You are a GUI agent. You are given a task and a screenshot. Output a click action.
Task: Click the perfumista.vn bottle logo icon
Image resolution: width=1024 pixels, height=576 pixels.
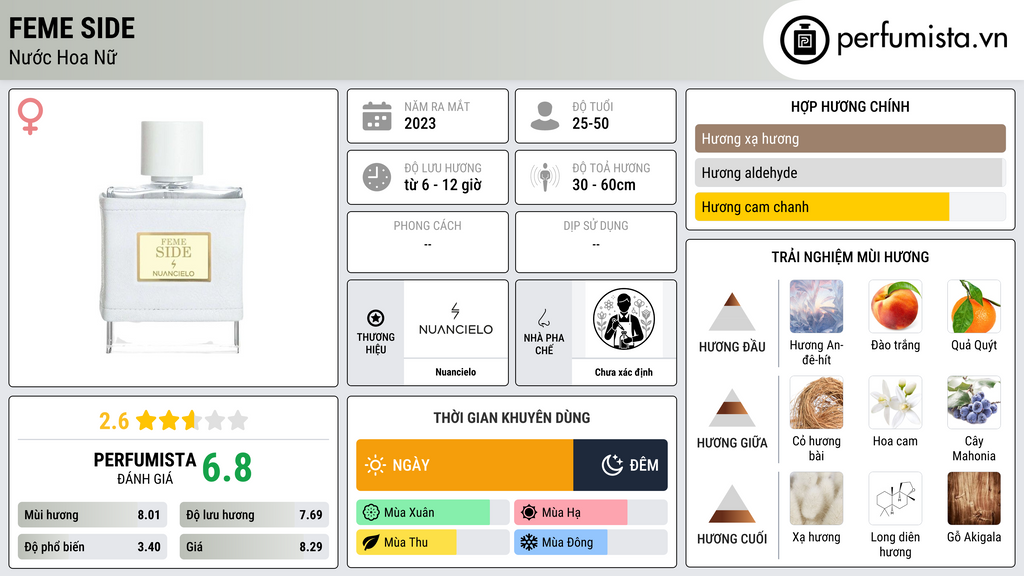tap(804, 40)
